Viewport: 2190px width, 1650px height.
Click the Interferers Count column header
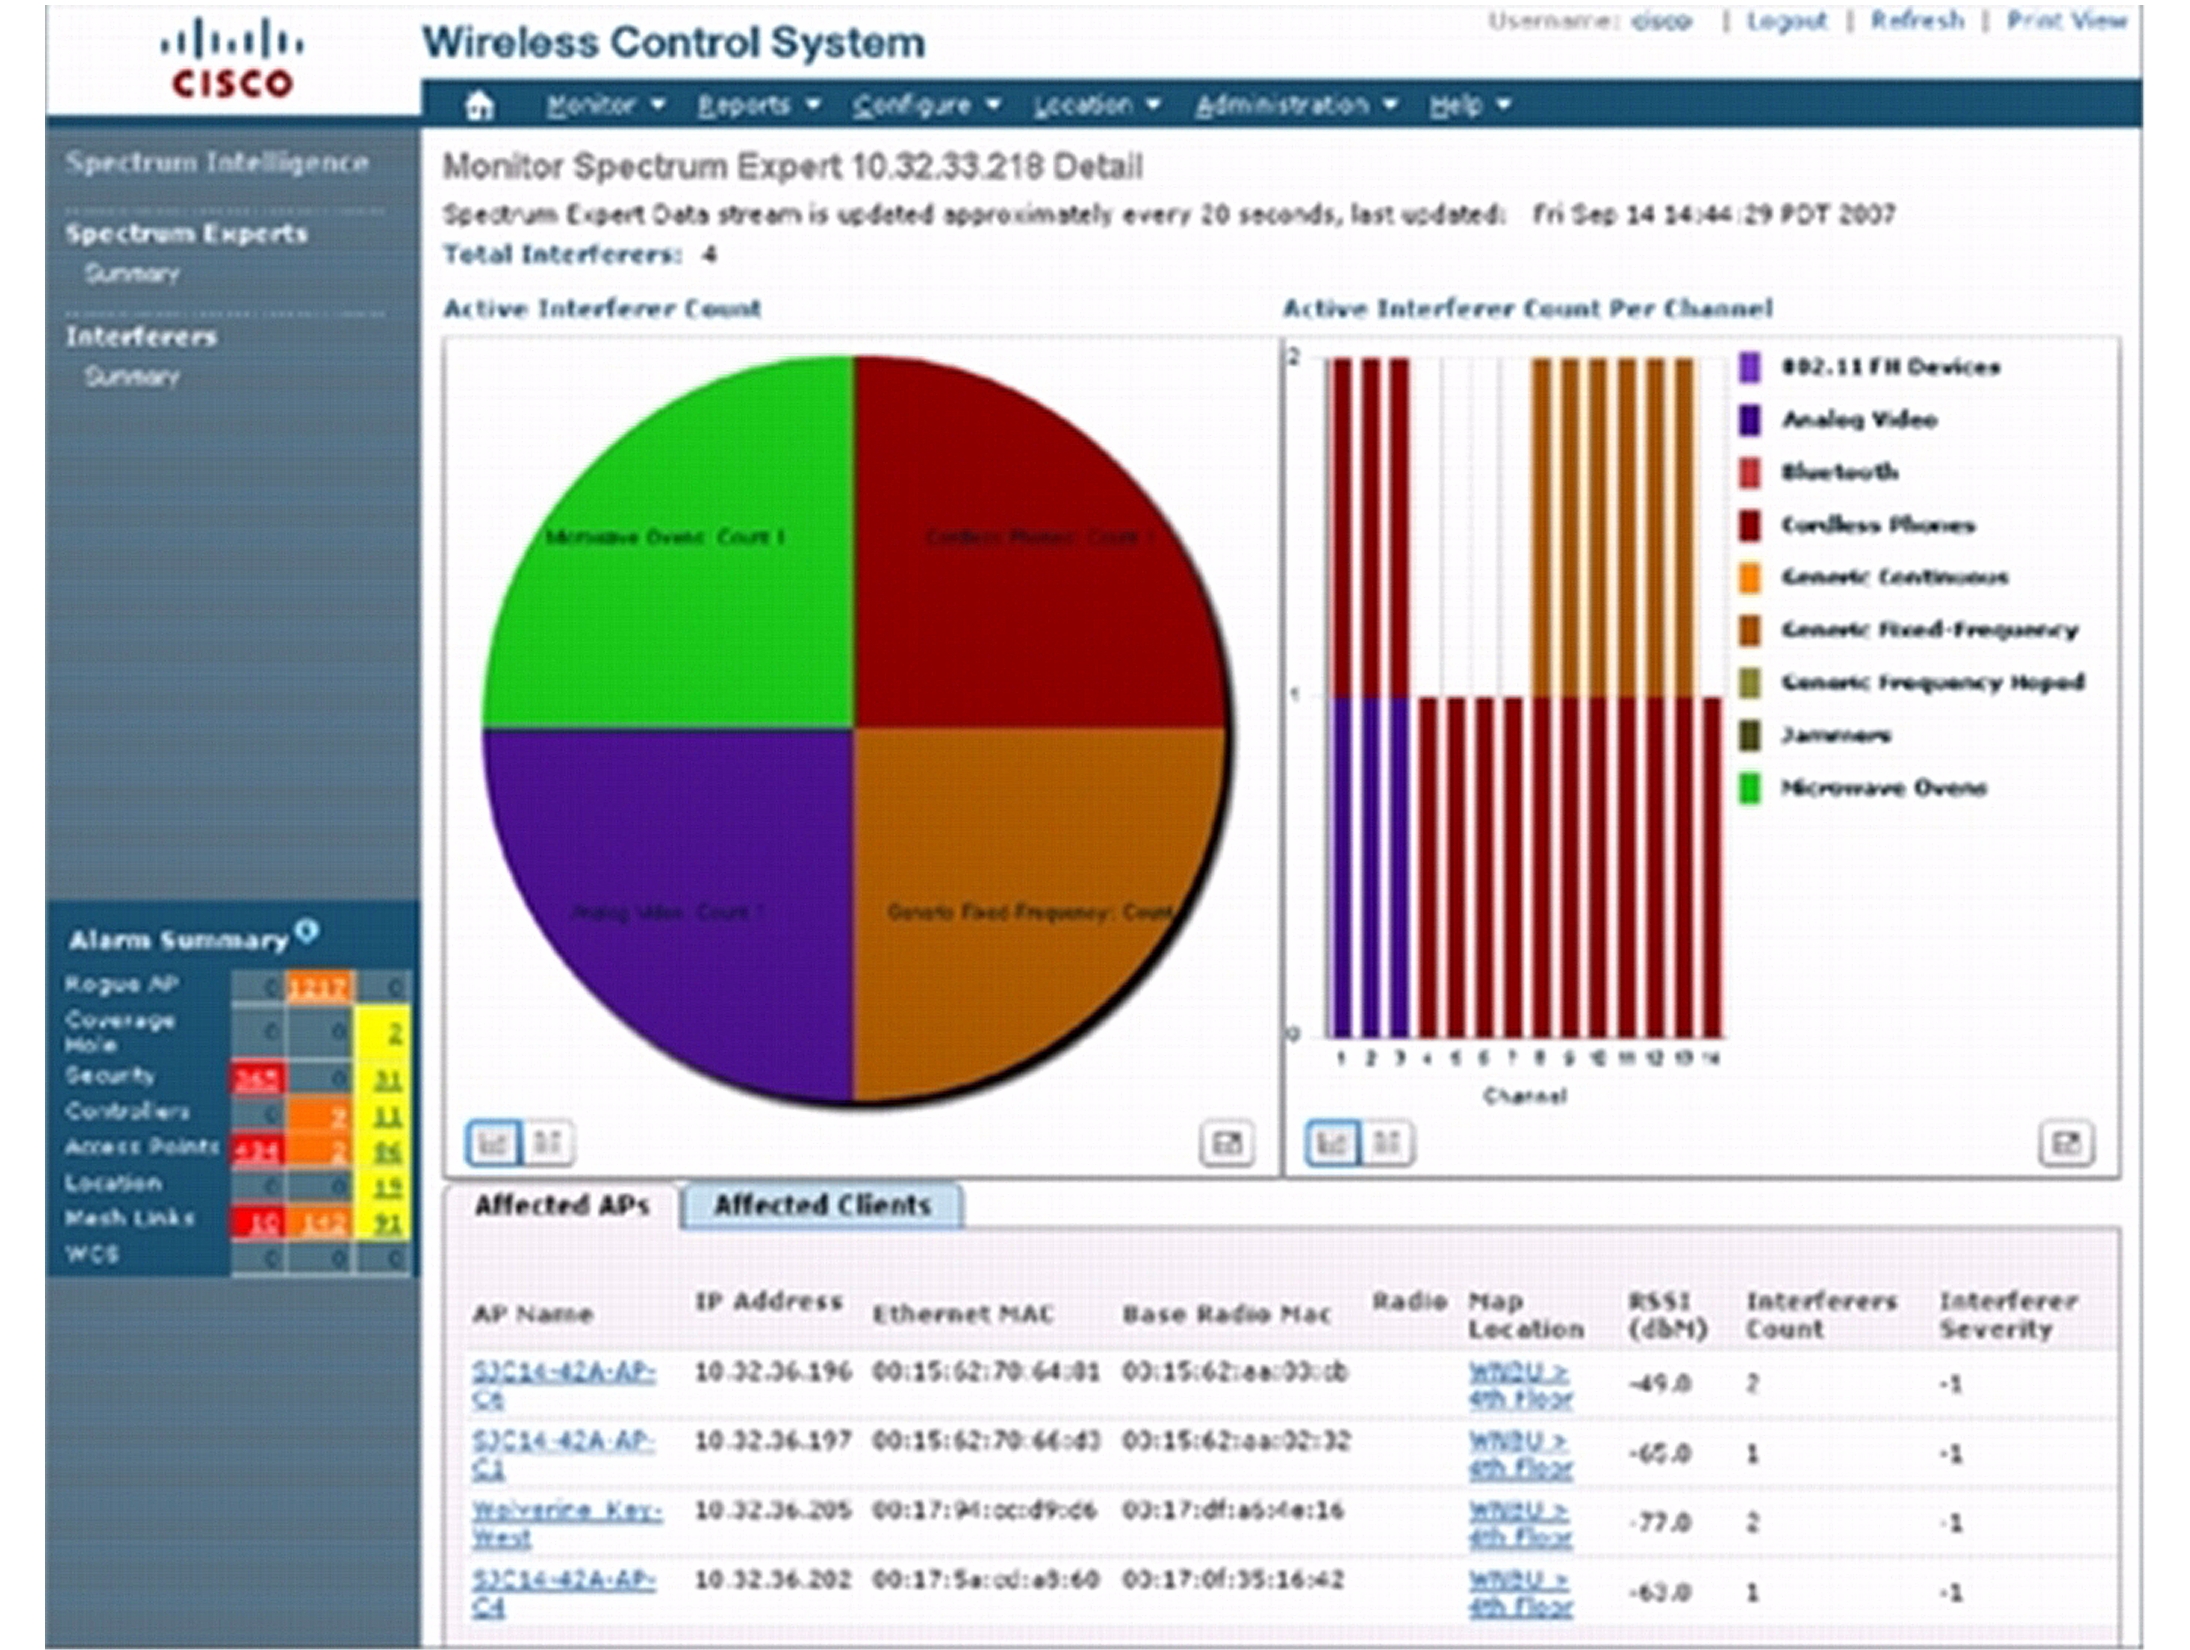[1821, 1315]
